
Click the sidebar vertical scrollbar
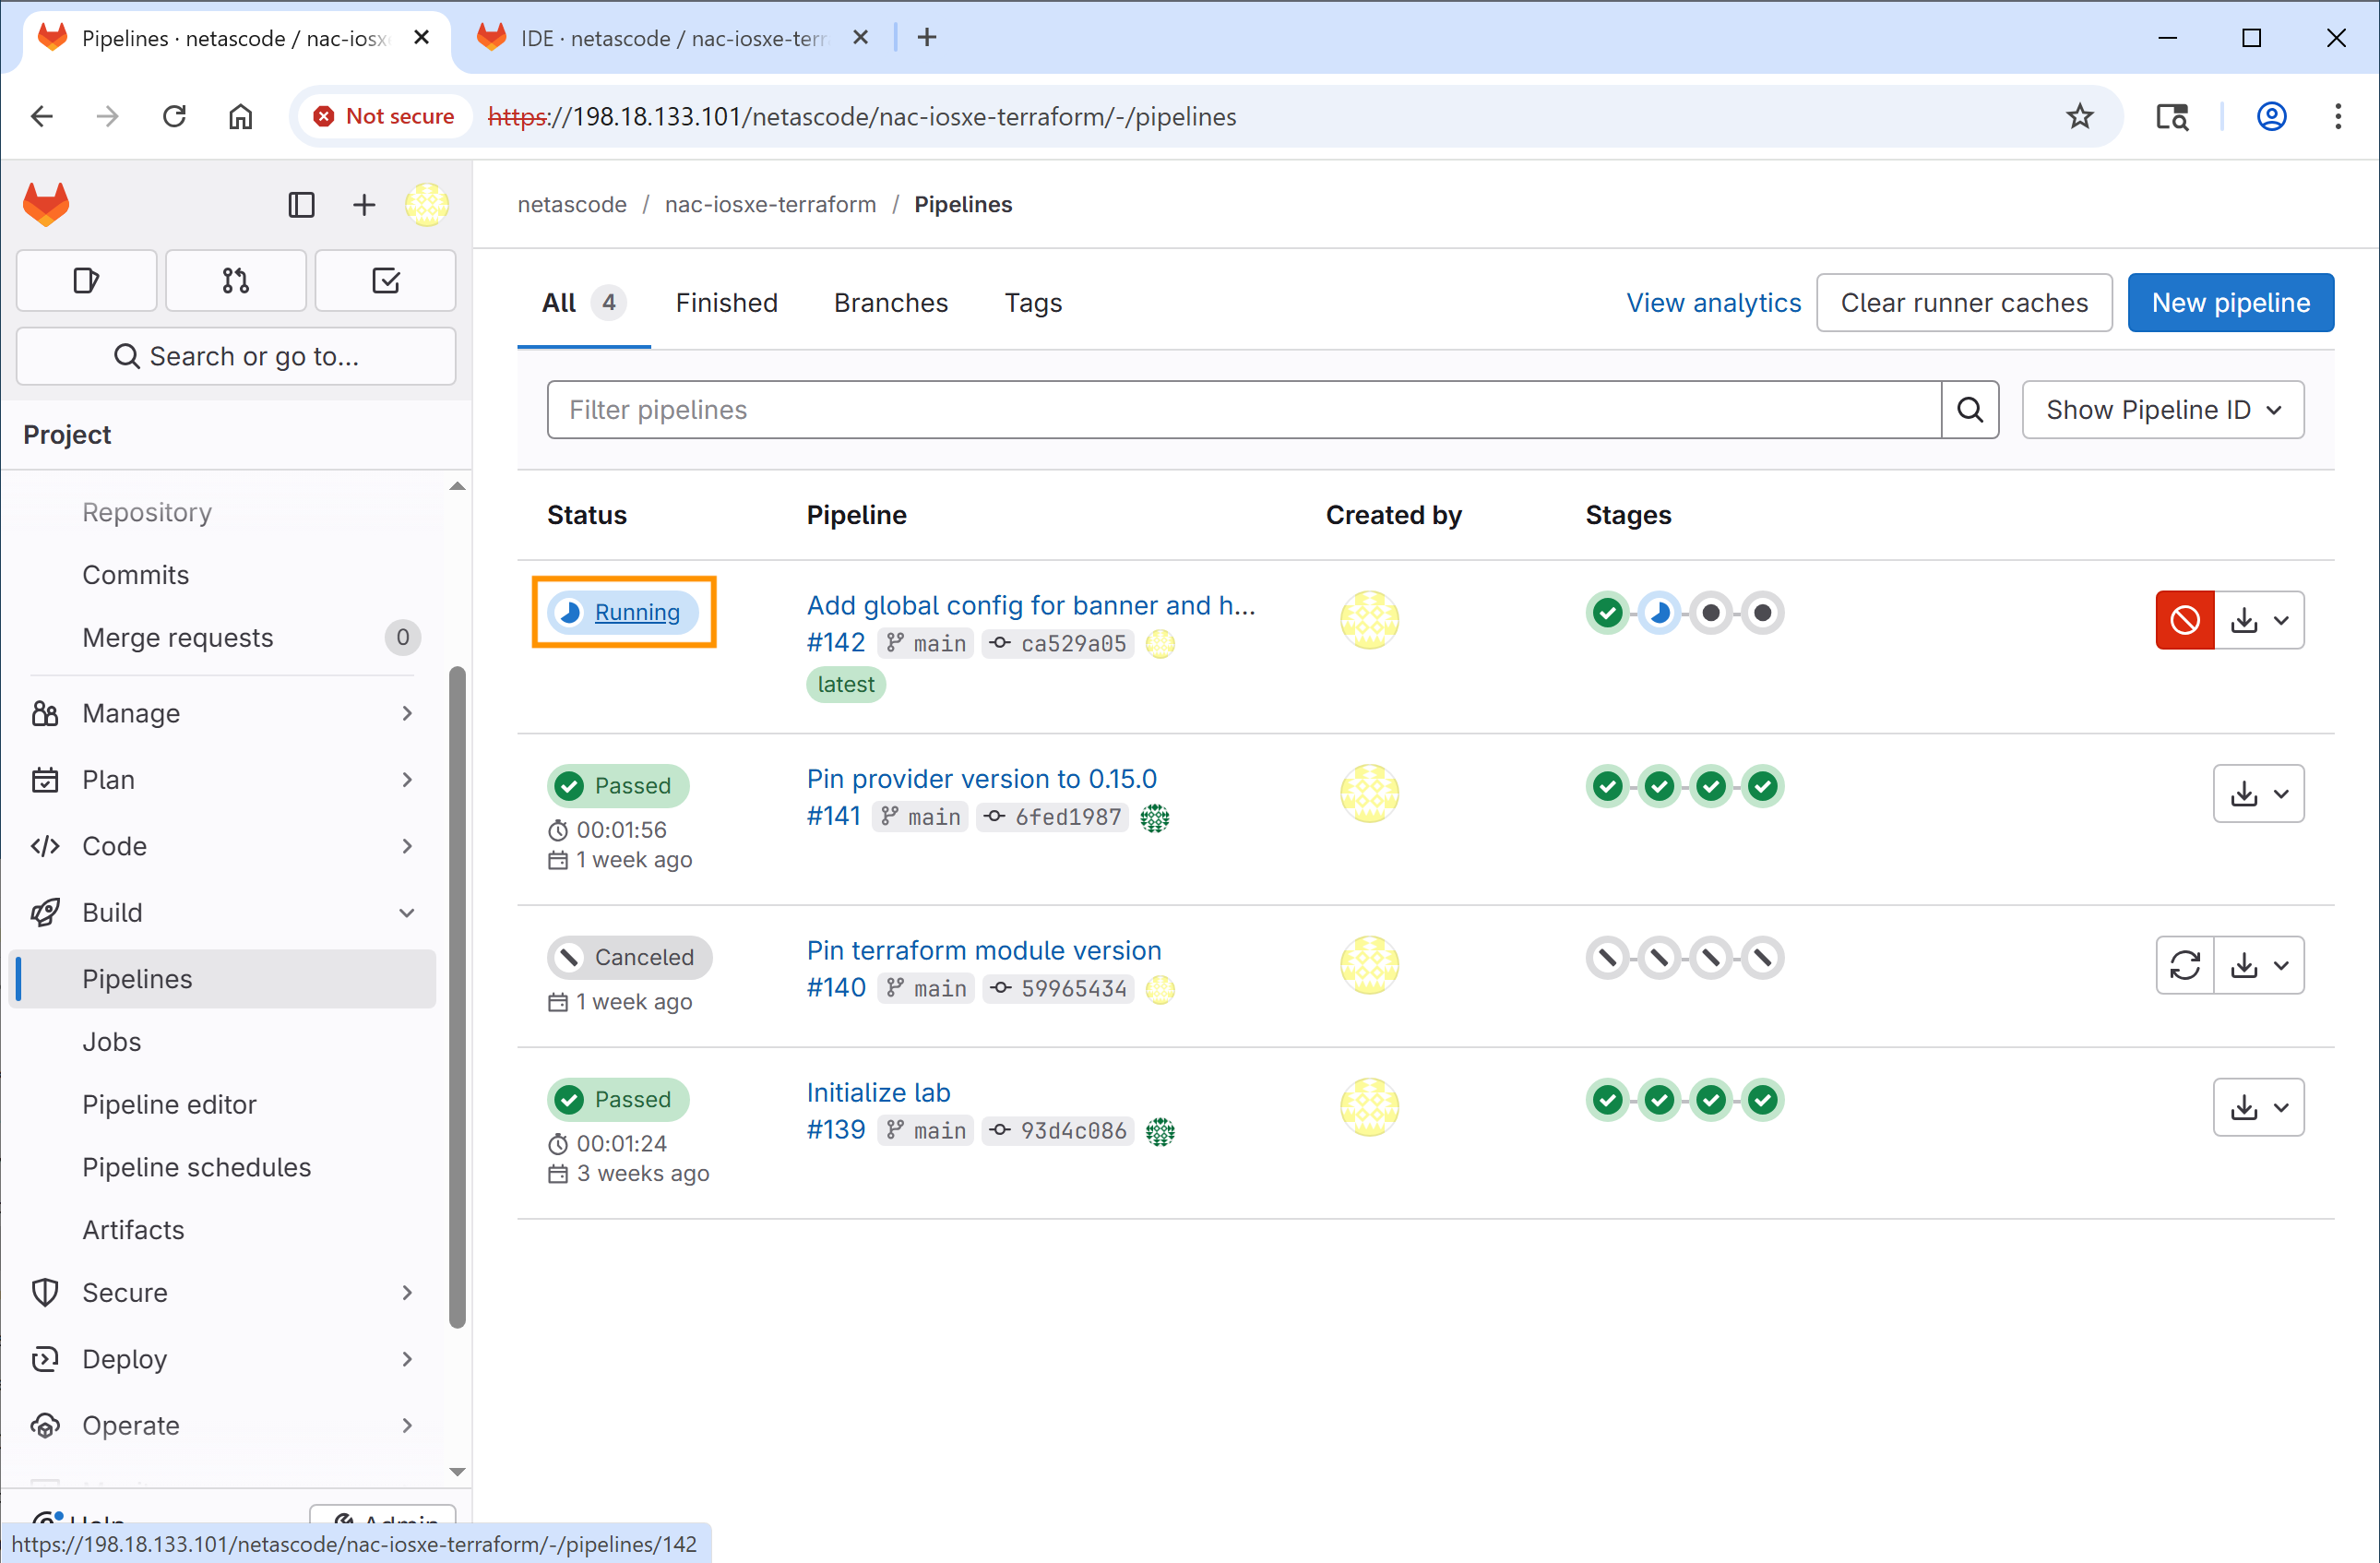[x=457, y=997]
